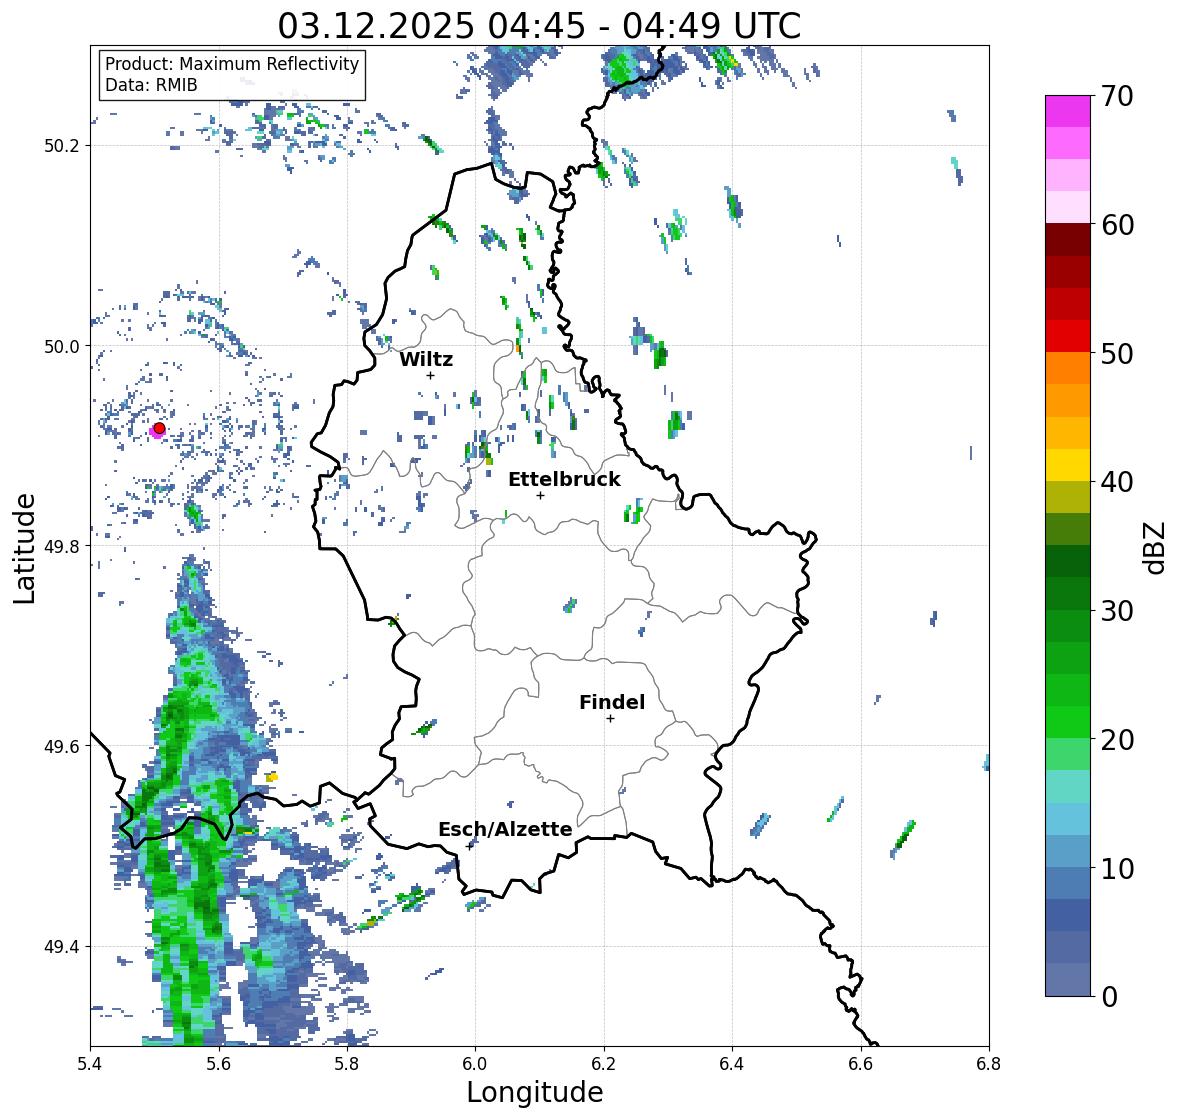1179x1117 pixels.
Task: Click the Latitude axis label
Action: tap(24, 548)
